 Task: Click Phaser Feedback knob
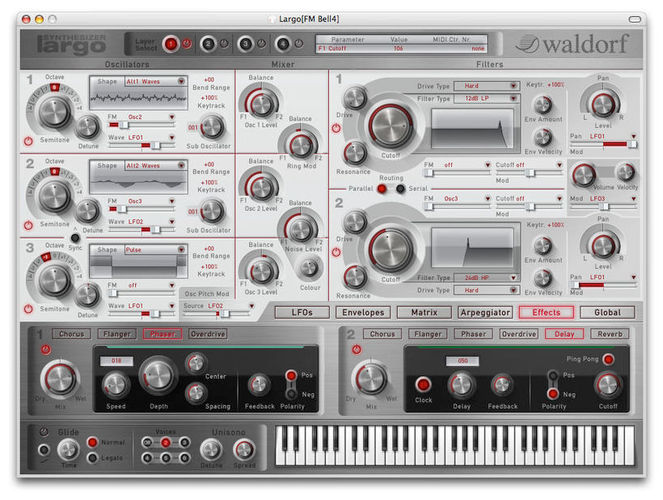point(258,385)
